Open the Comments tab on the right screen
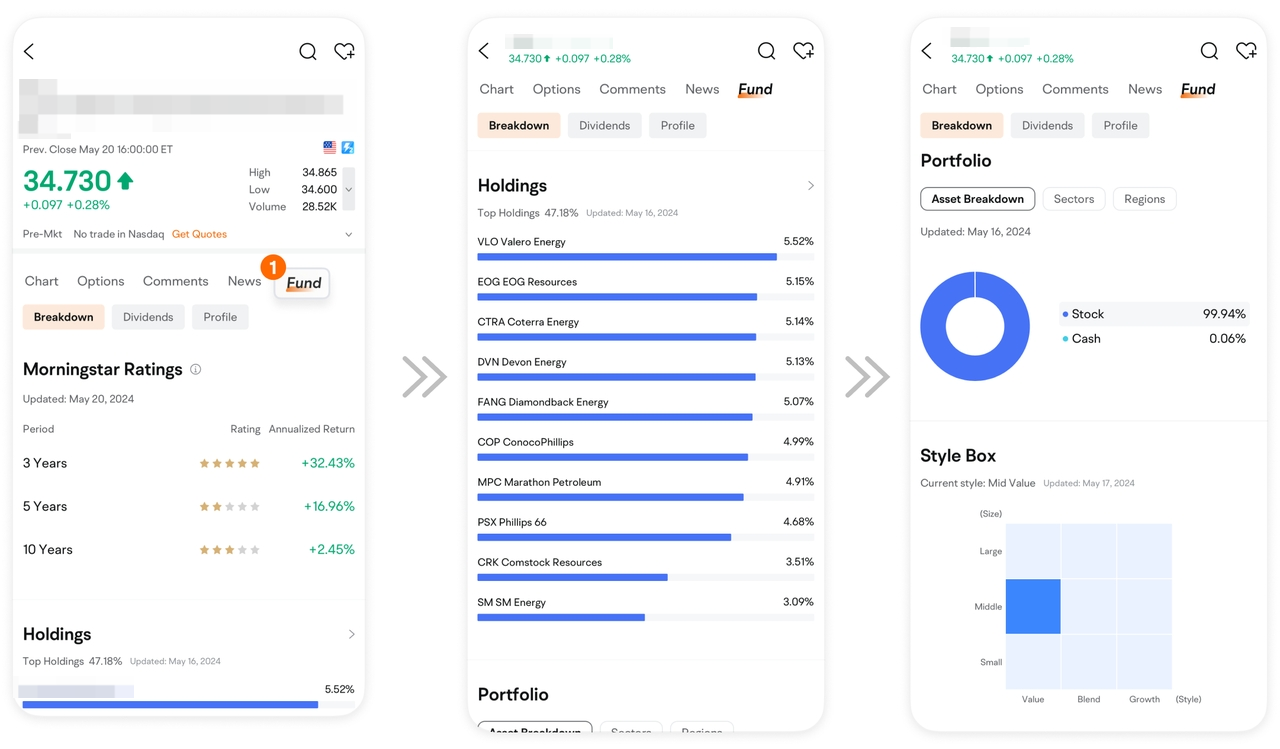Image resolution: width=1280 pixels, height=749 pixels. 1076,89
